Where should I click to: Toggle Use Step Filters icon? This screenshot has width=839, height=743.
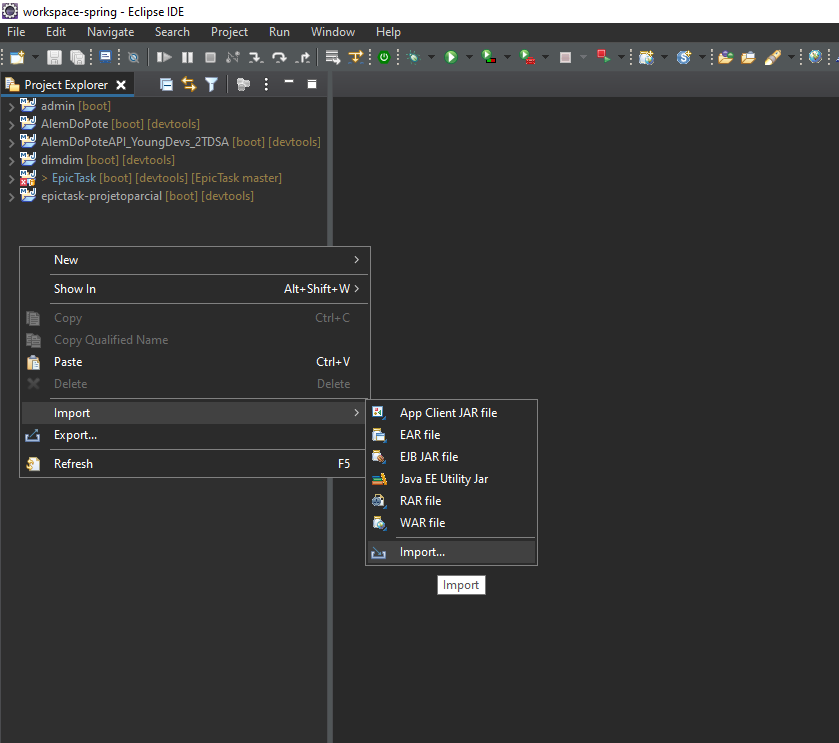355,57
